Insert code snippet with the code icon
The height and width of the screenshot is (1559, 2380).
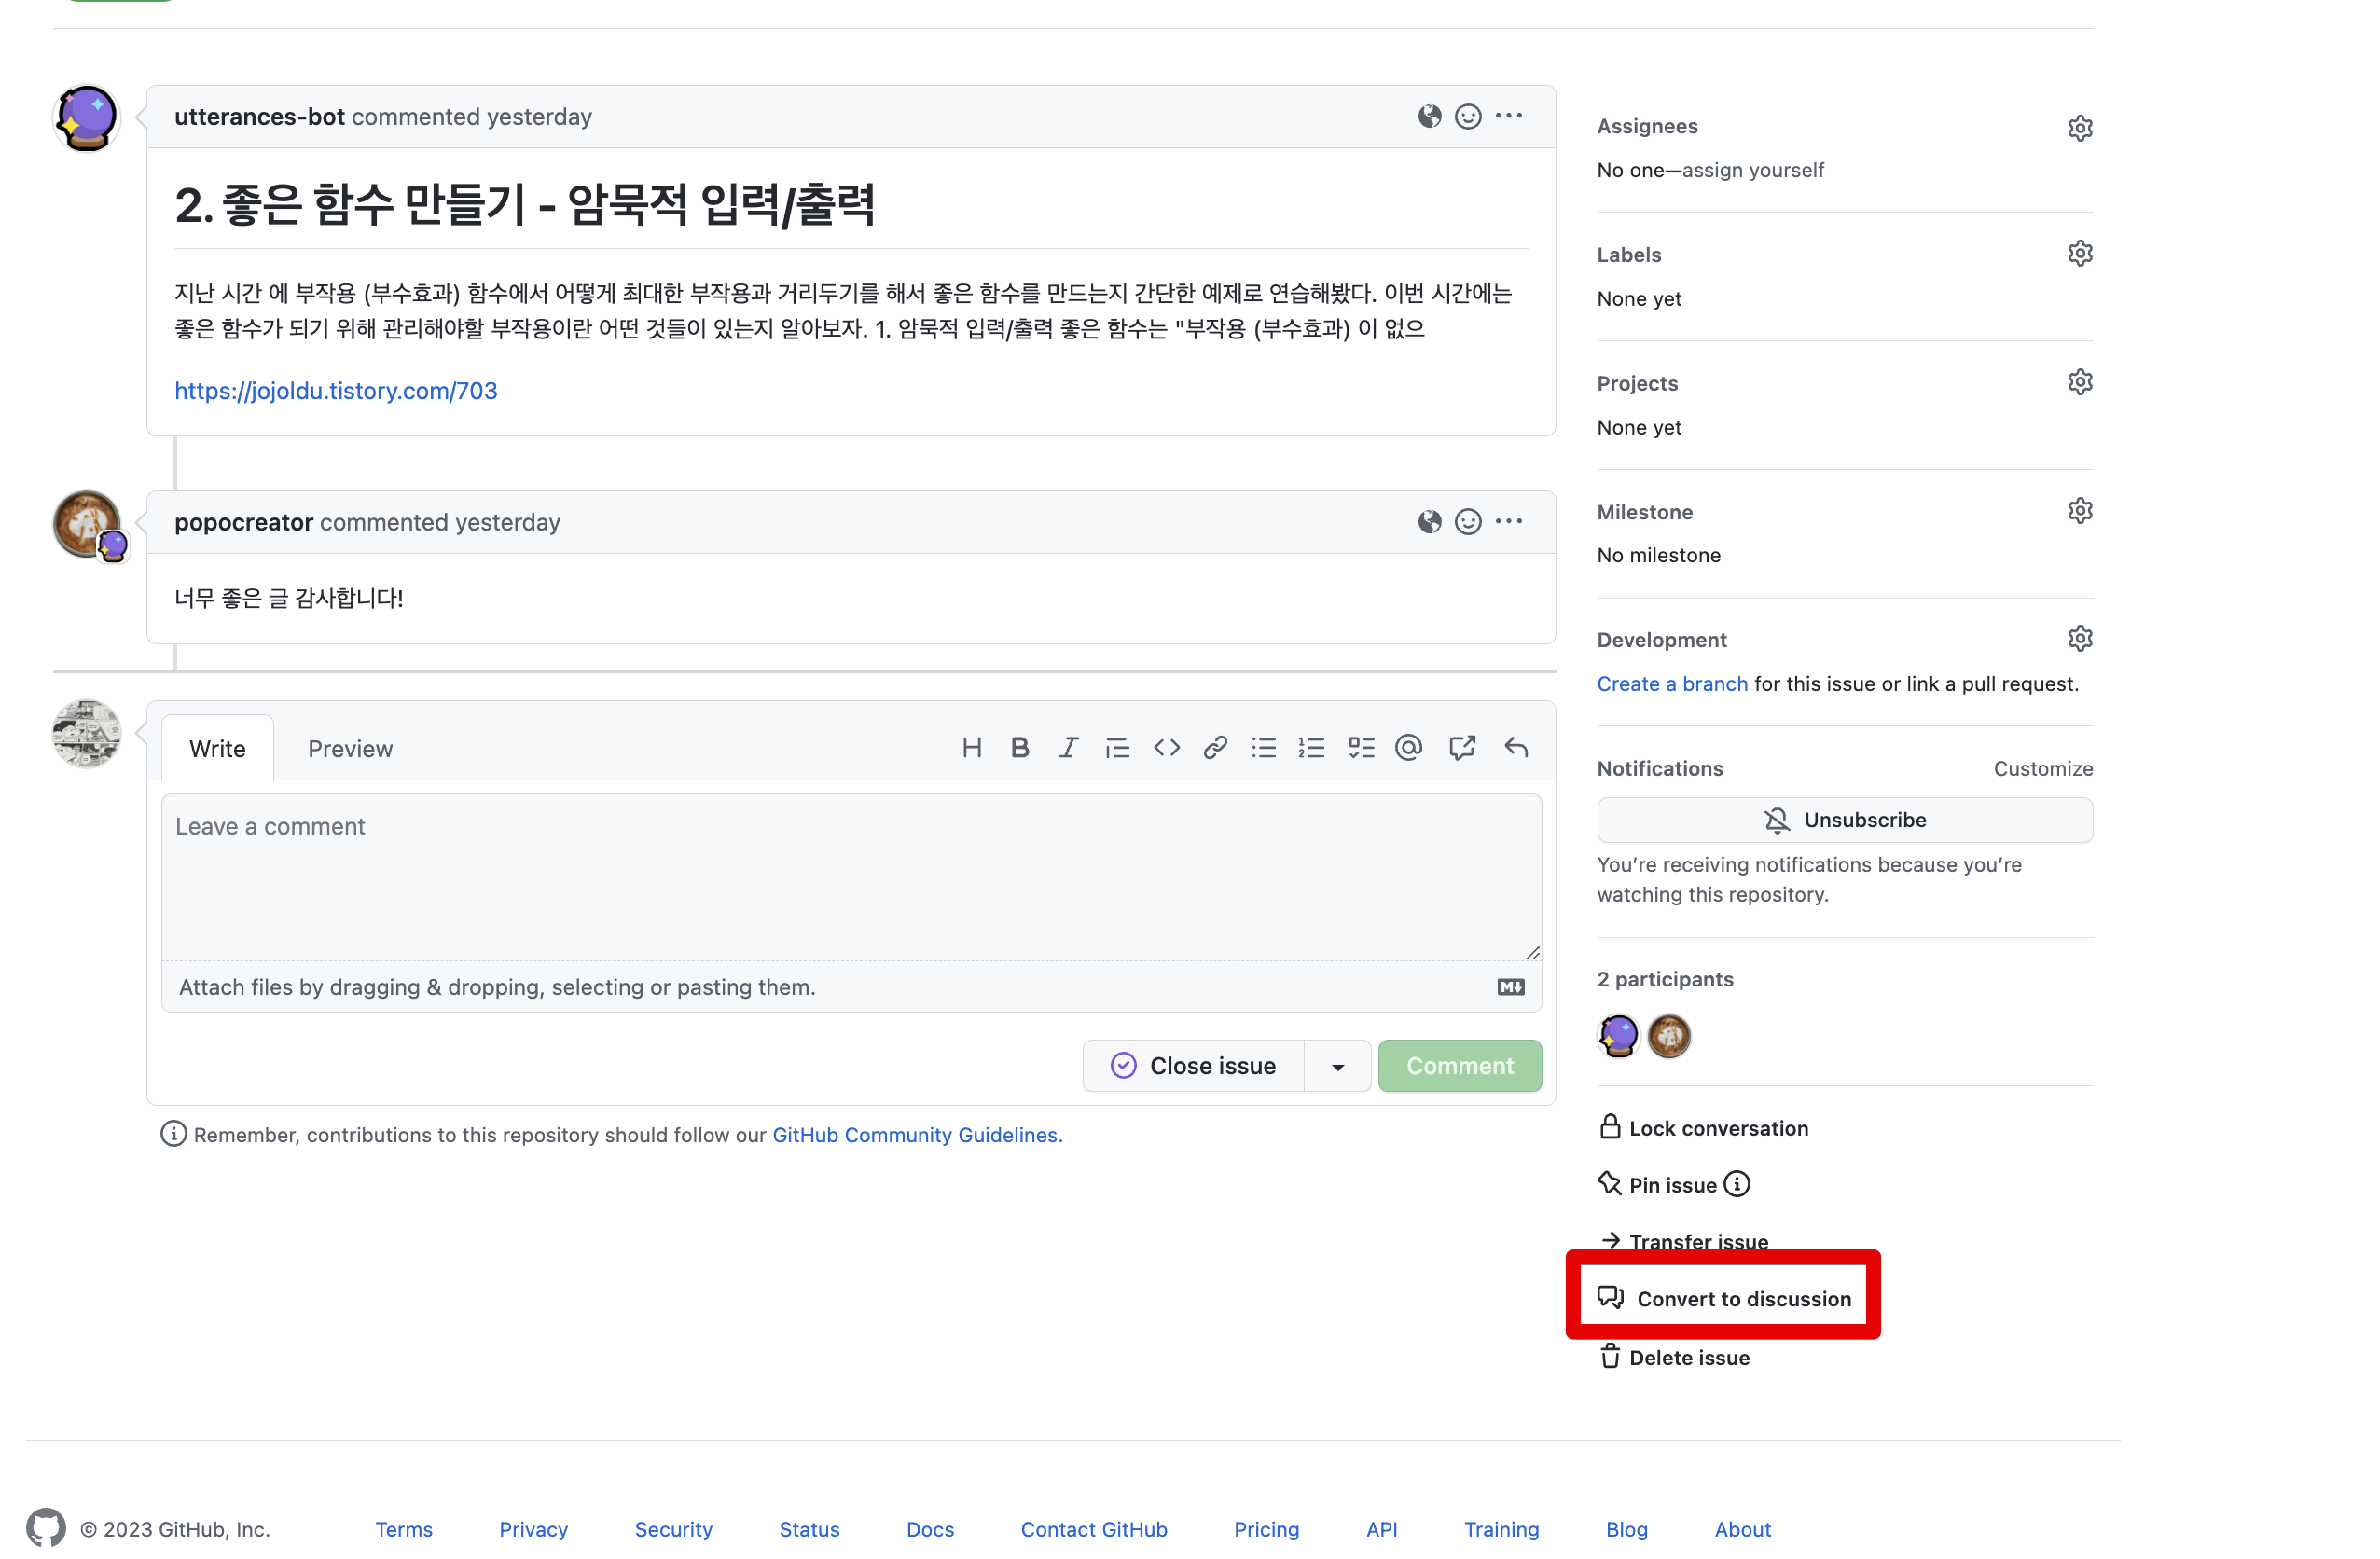pos(1166,748)
